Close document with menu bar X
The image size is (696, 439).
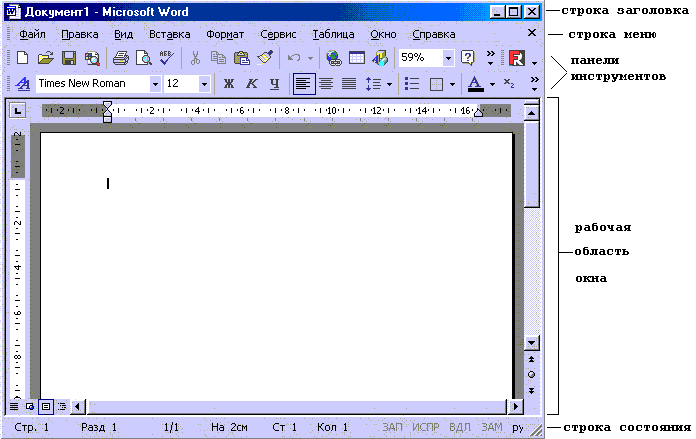[x=532, y=33]
